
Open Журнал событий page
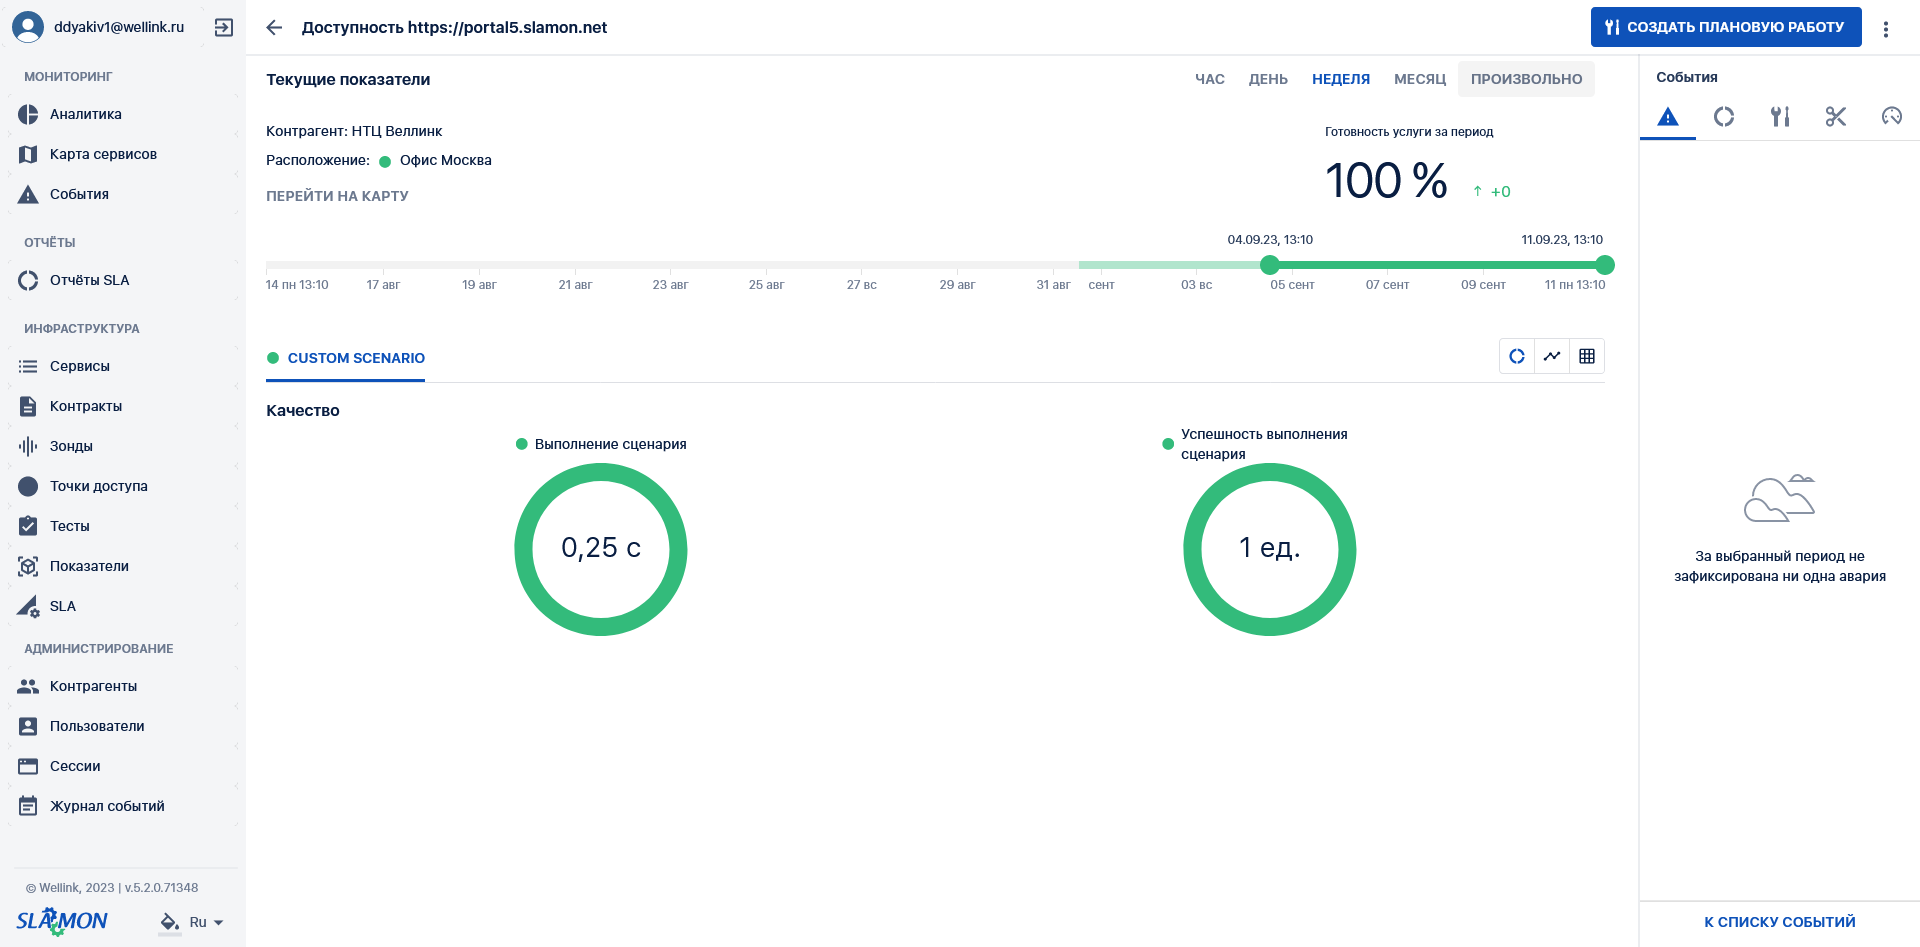(123, 806)
